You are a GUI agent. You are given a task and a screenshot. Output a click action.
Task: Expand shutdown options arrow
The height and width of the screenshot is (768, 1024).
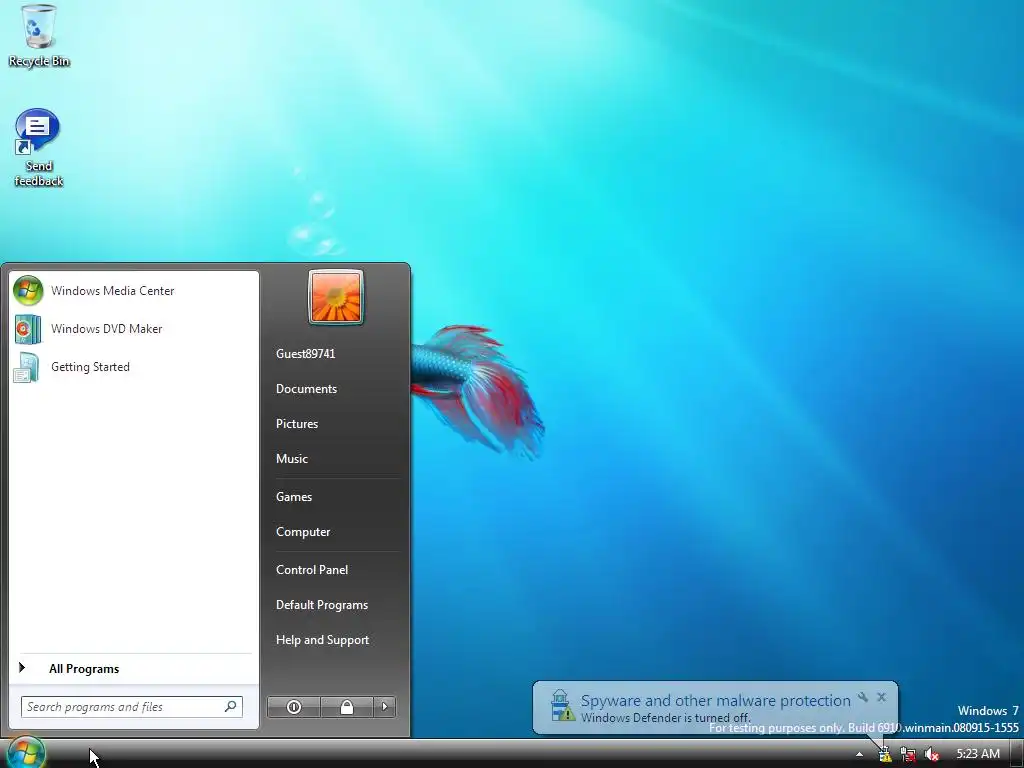(385, 707)
